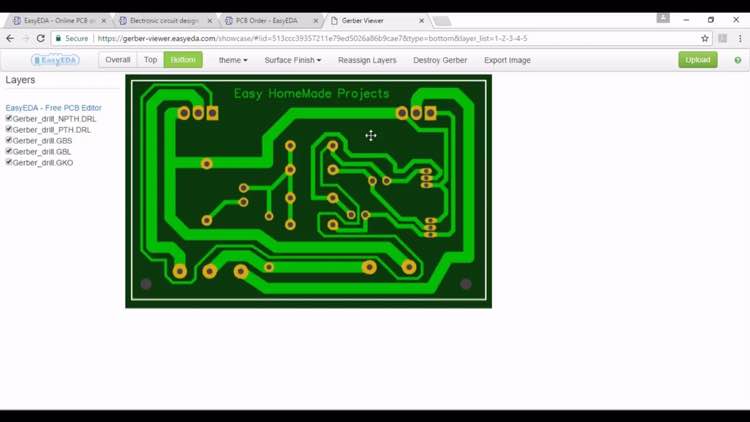Go back in browser history

[11, 38]
